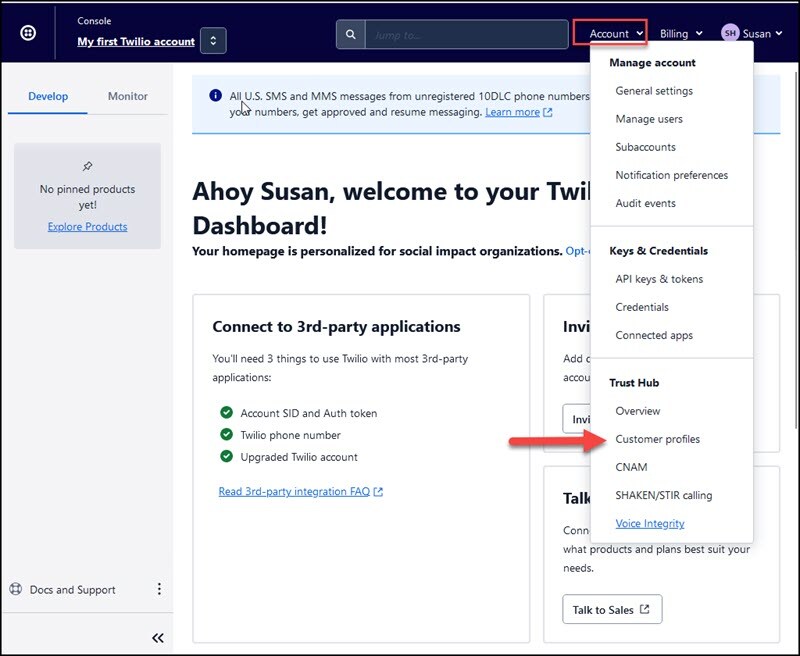Click the green check beside Upgraded Twilio account

[x=227, y=456]
